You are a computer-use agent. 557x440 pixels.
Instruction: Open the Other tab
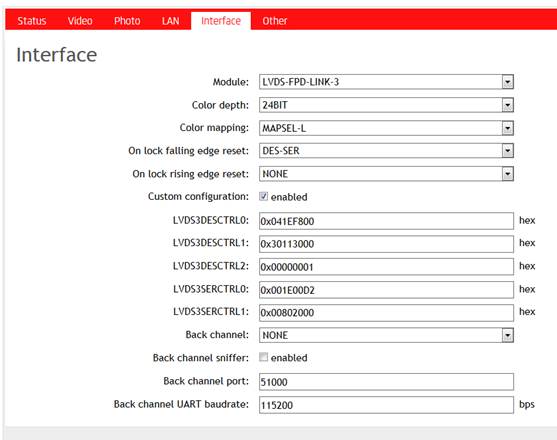tap(275, 21)
